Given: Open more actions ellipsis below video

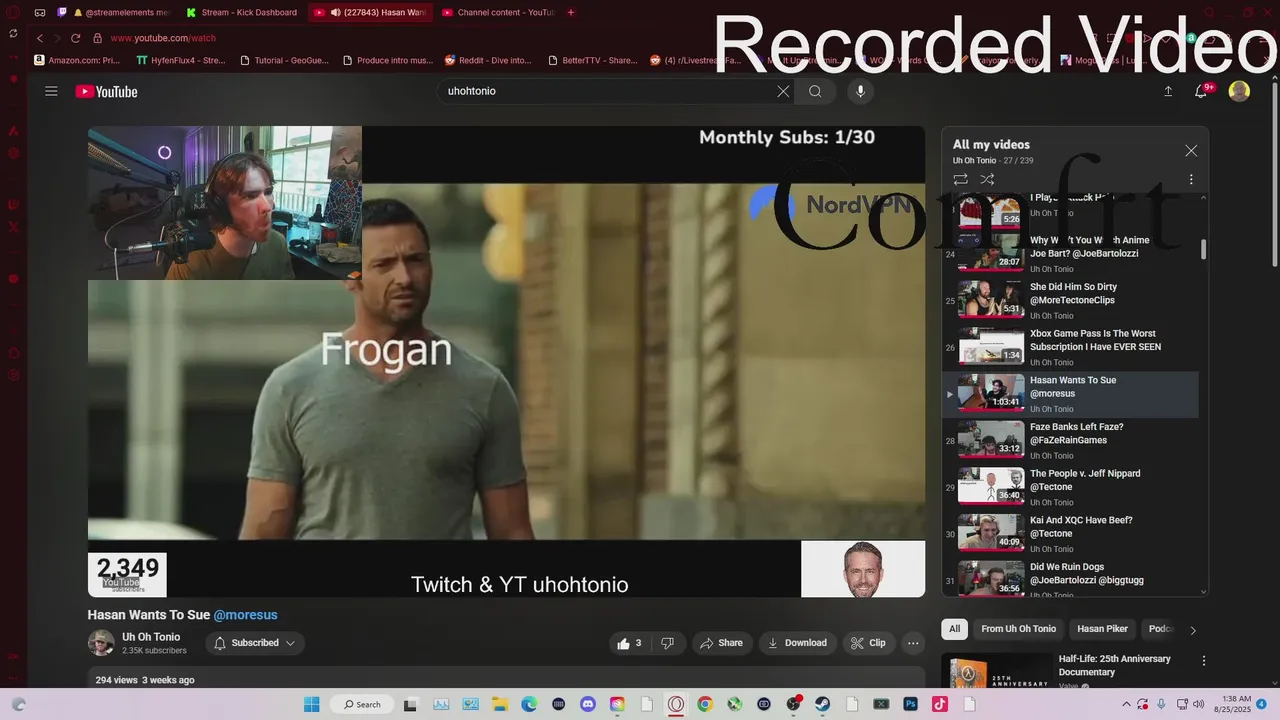Looking at the screenshot, I should [x=913, y=643].
